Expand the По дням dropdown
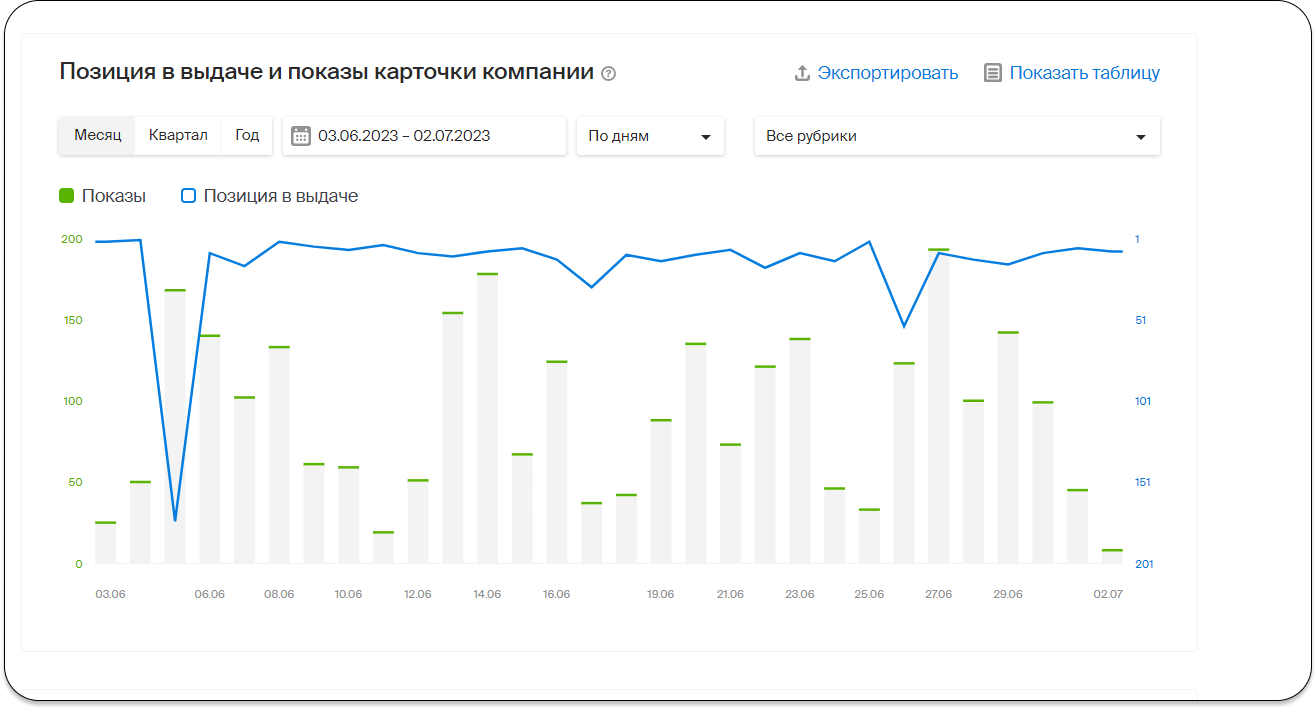Screen dimensions: 1316x709 [x=650, y=136]
